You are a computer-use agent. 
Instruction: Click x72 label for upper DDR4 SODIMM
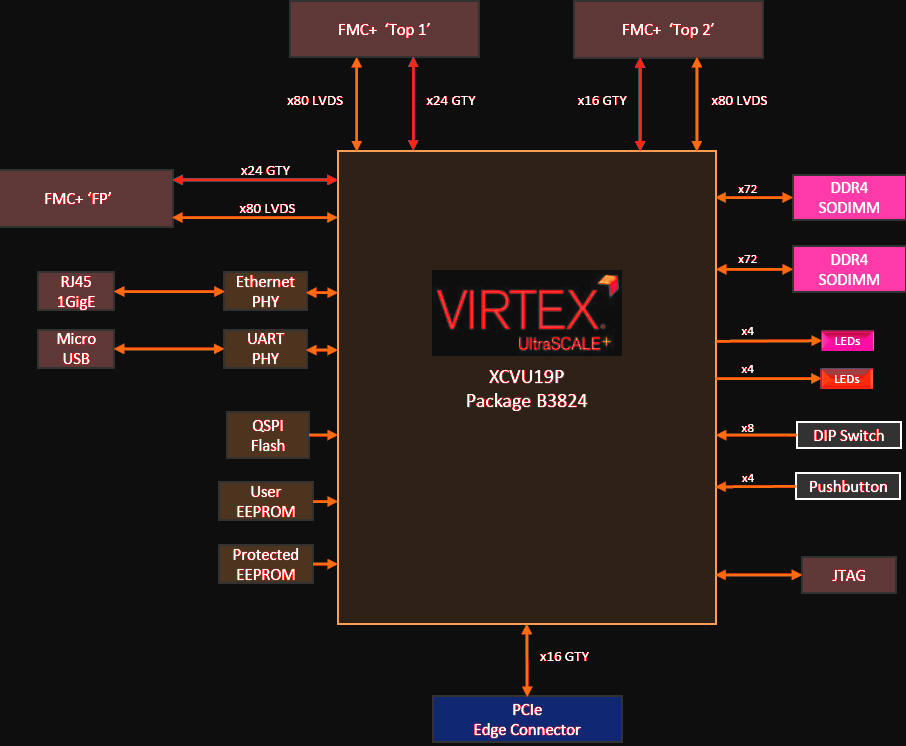(x=747, y=189)
